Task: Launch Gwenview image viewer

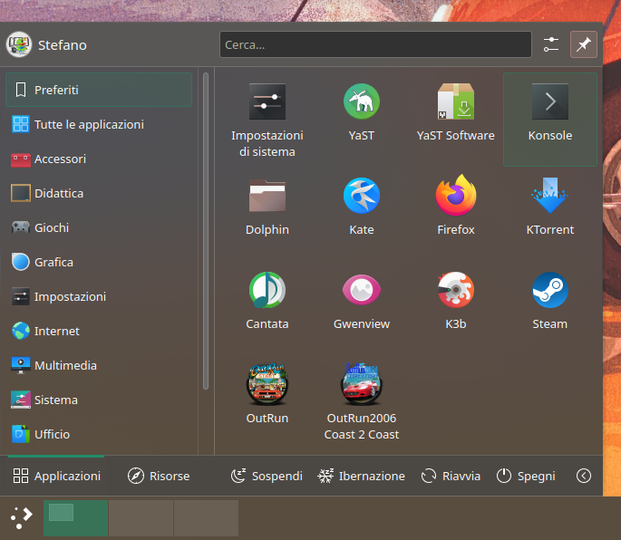Action: click(x=361, y=301)
